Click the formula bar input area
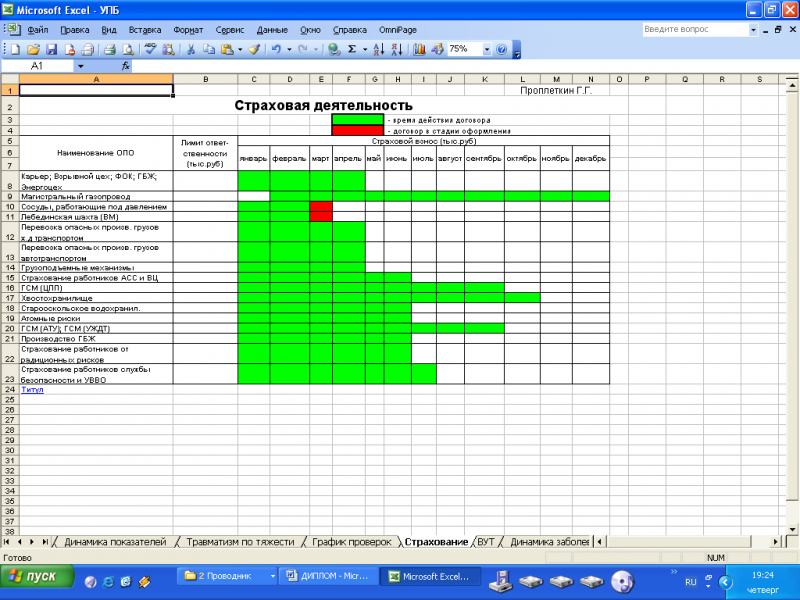 [x=459, y=66]
